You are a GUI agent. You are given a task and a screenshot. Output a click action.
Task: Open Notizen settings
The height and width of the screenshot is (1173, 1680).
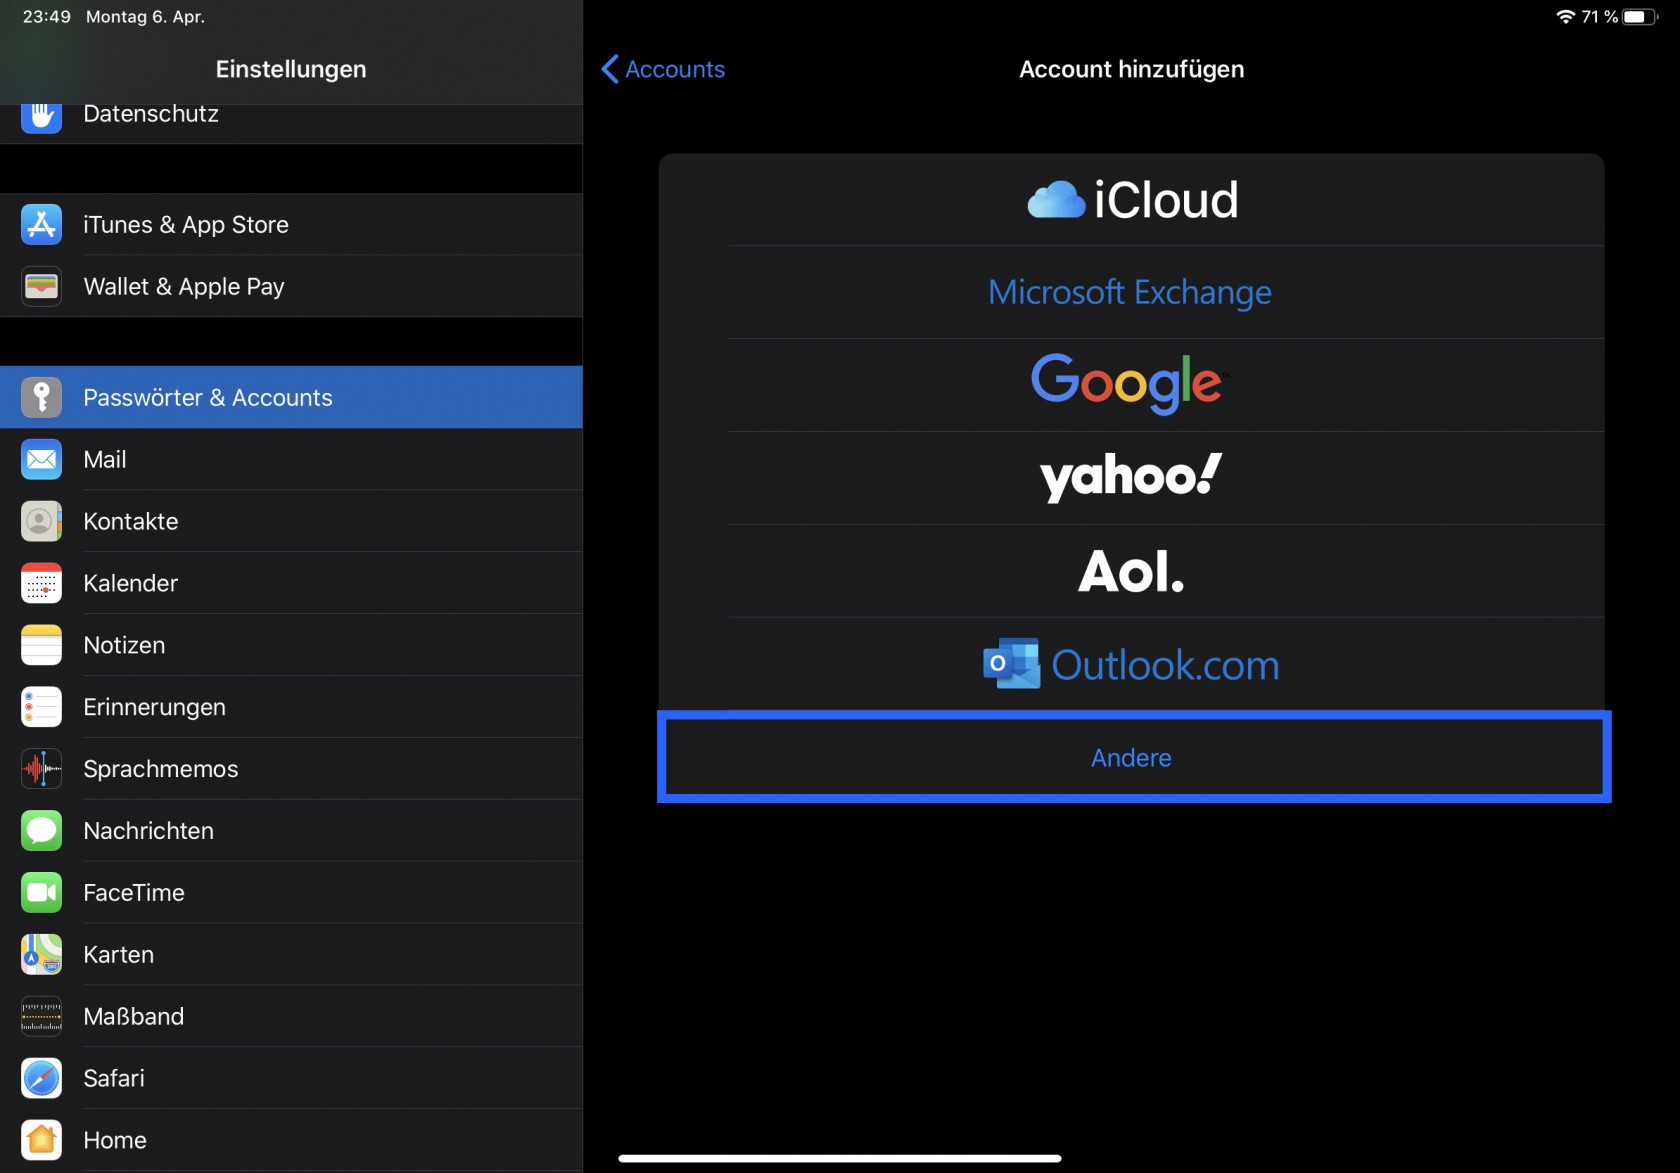click(x=291, y=645)
